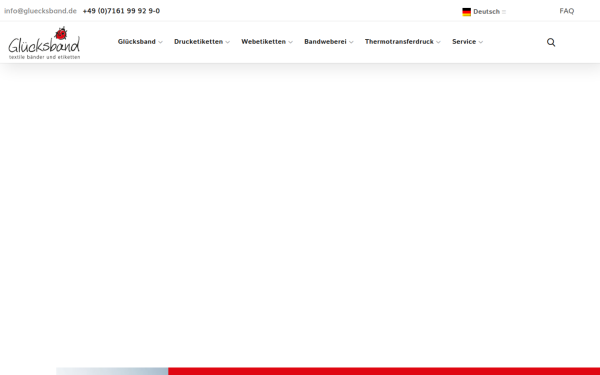Expand the Webetiketten menu chevron

coord(290,42)
